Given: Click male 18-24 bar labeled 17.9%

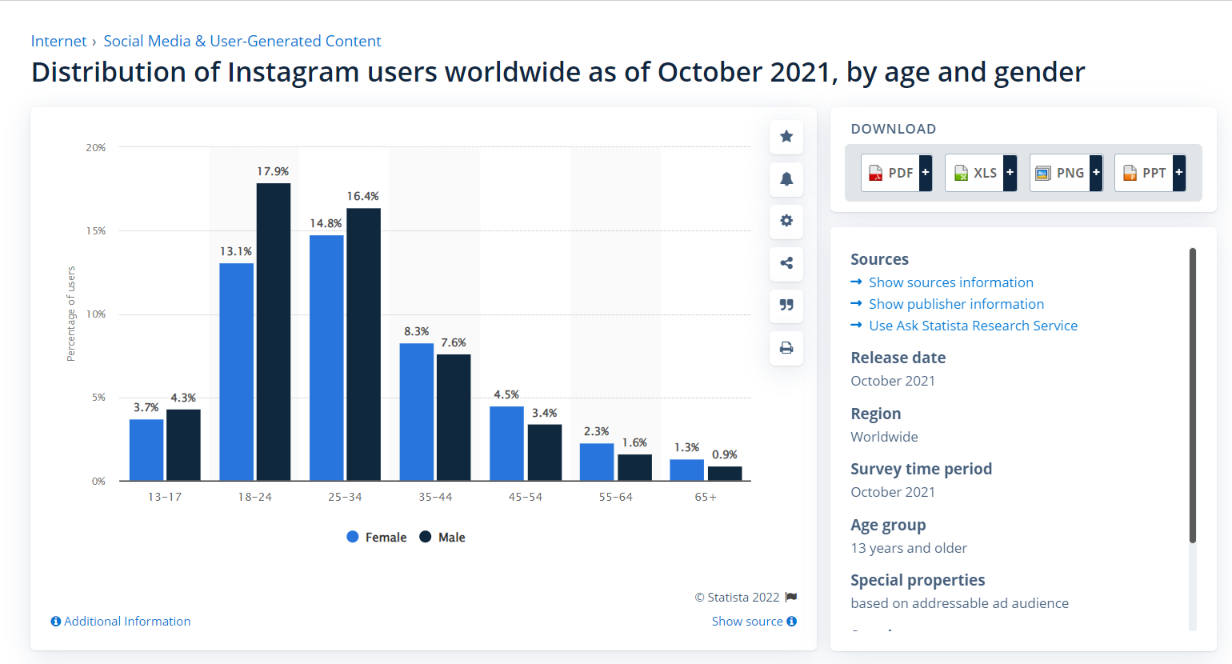Looking at the screenshot, I should coord(273,332).
